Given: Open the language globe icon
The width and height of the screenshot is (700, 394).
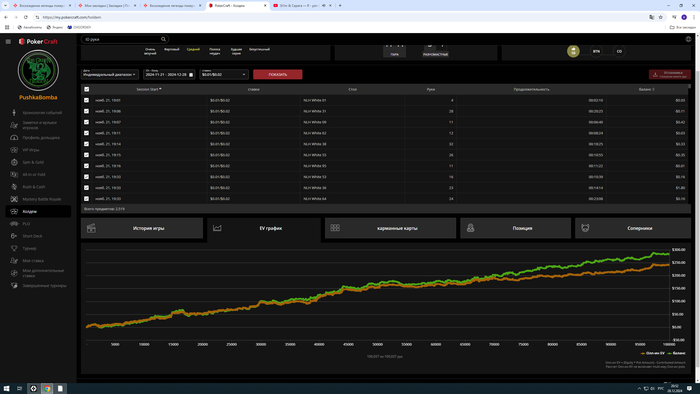Looking at the screenshot, I should coord(688,39).
